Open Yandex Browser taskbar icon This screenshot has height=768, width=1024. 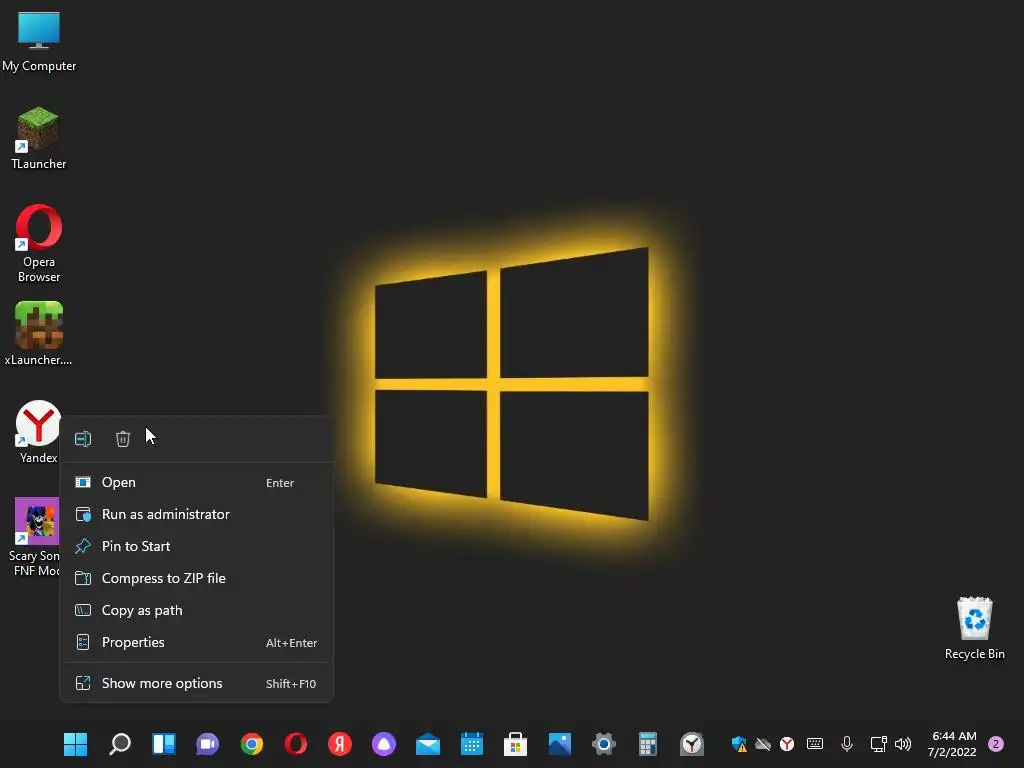pos(692,744)
